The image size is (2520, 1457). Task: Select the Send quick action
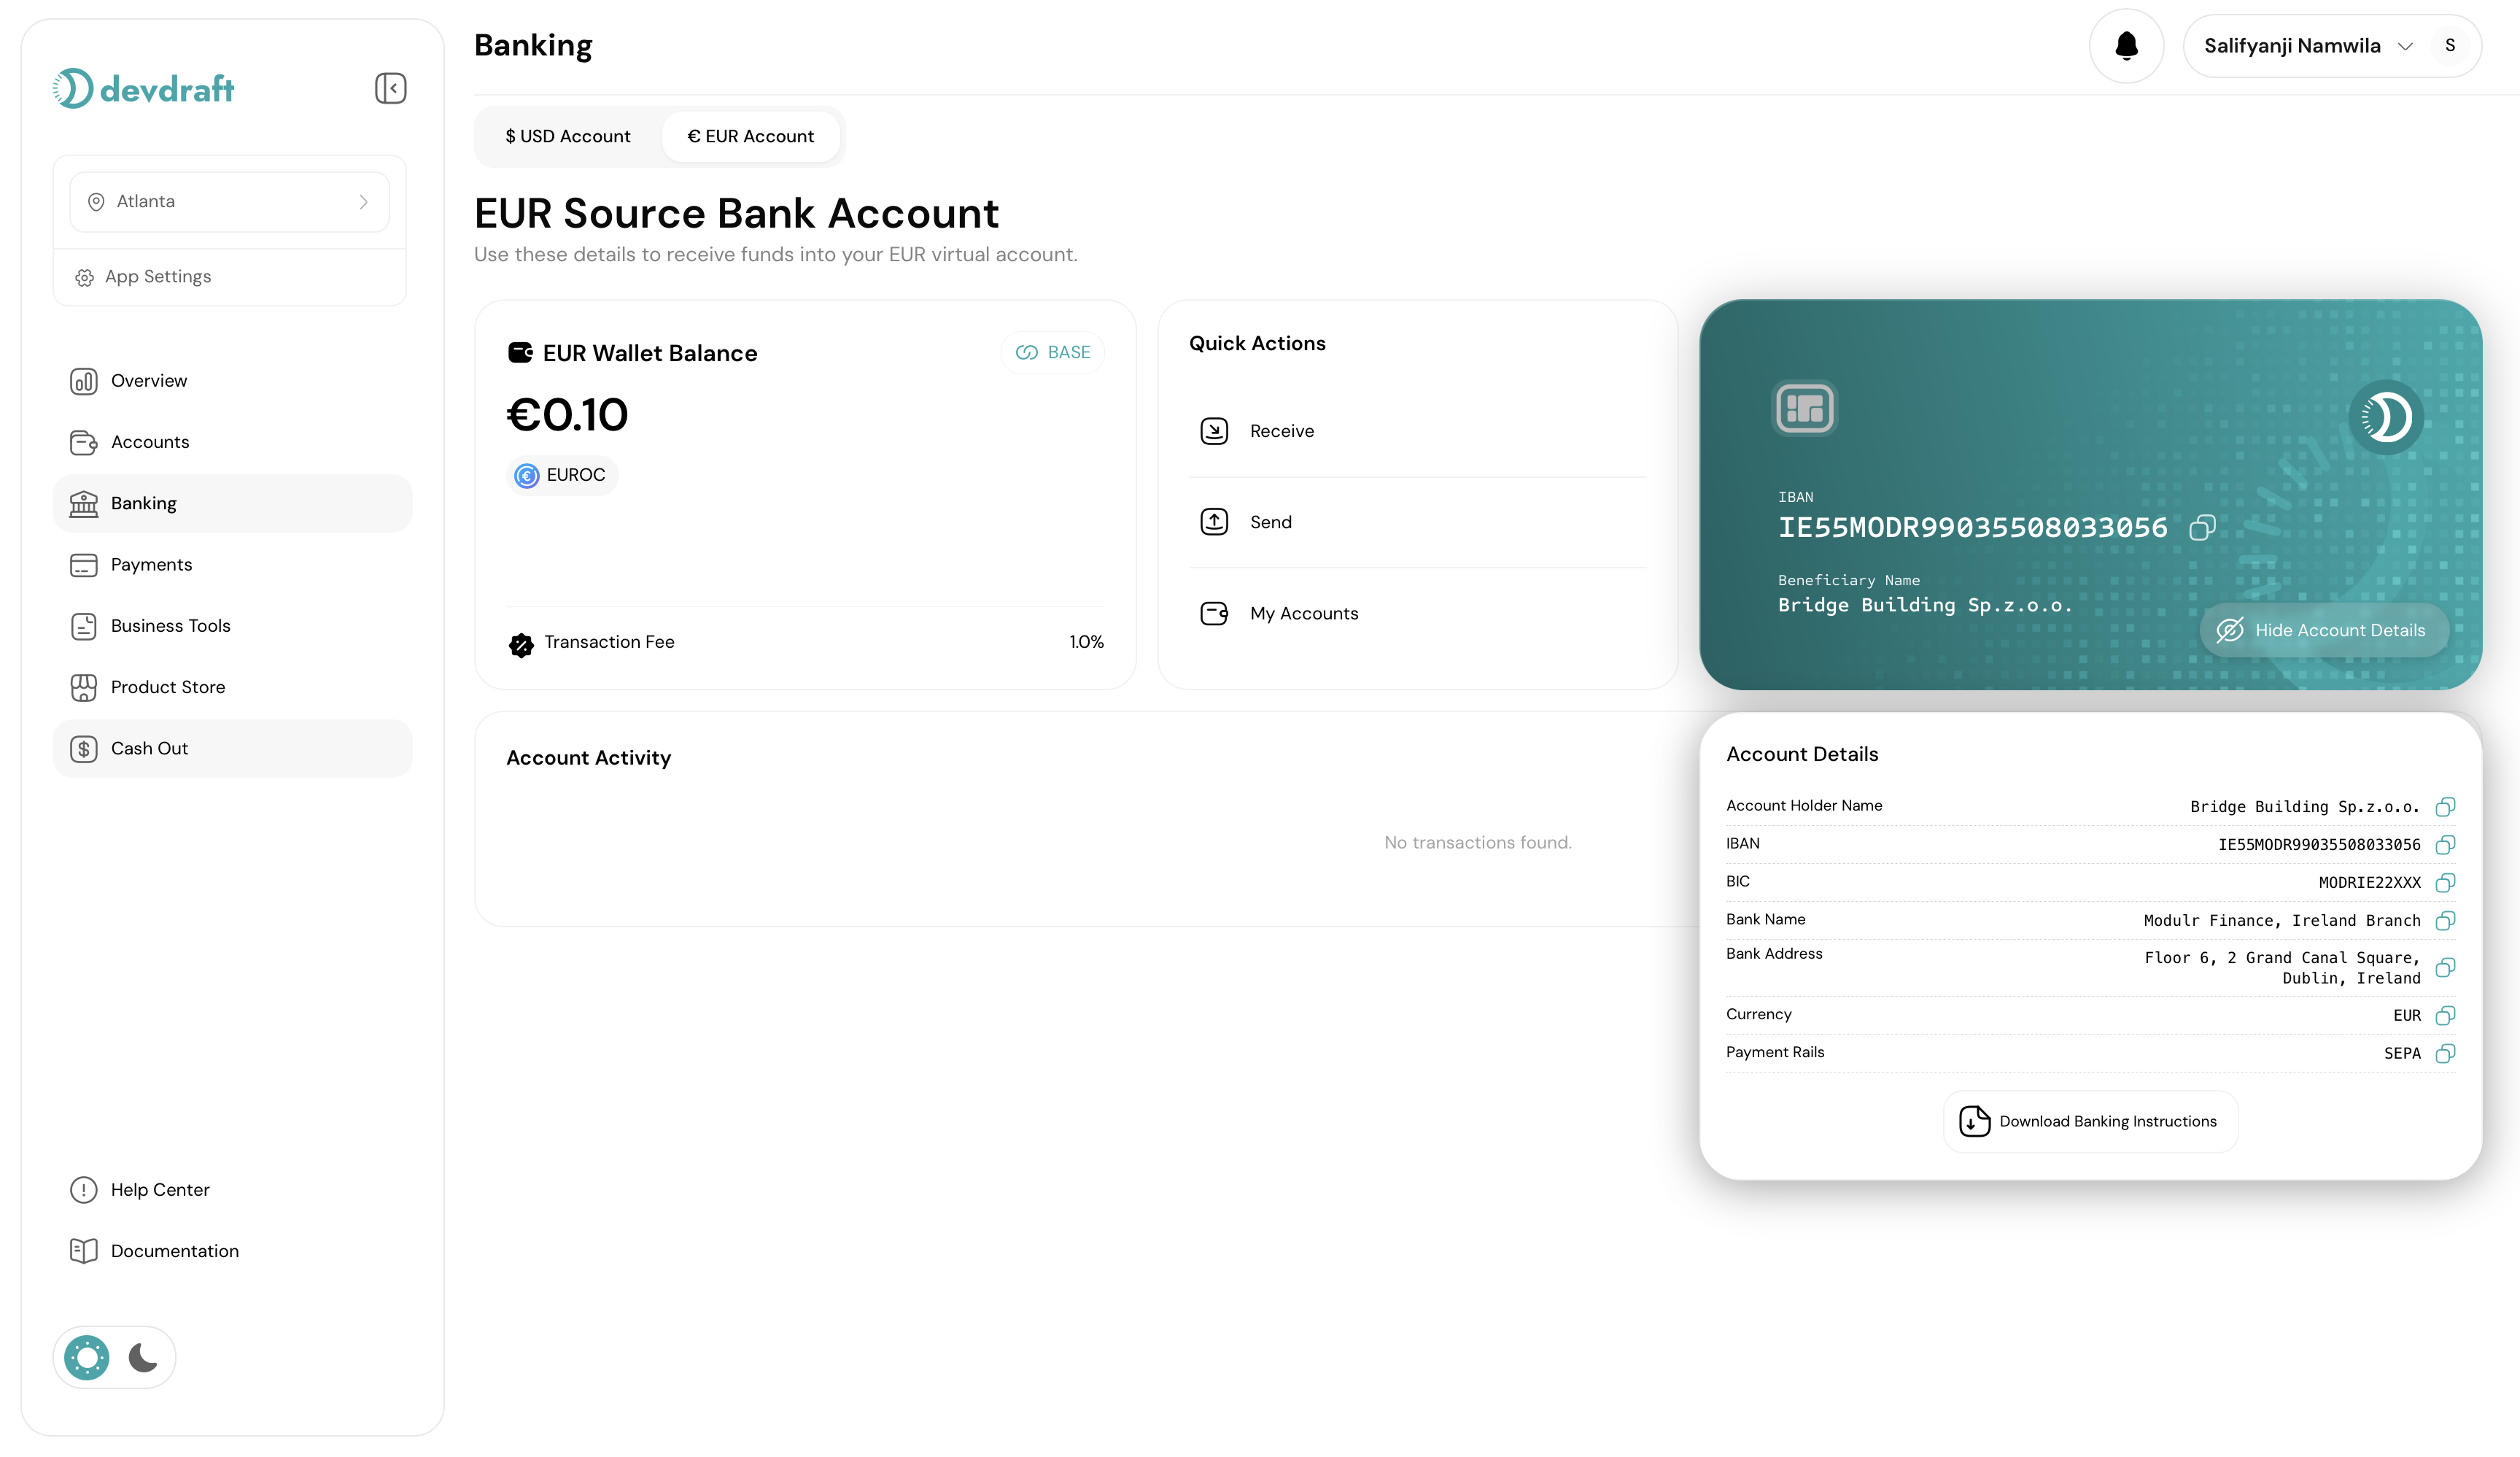[x=1269, y=521]
